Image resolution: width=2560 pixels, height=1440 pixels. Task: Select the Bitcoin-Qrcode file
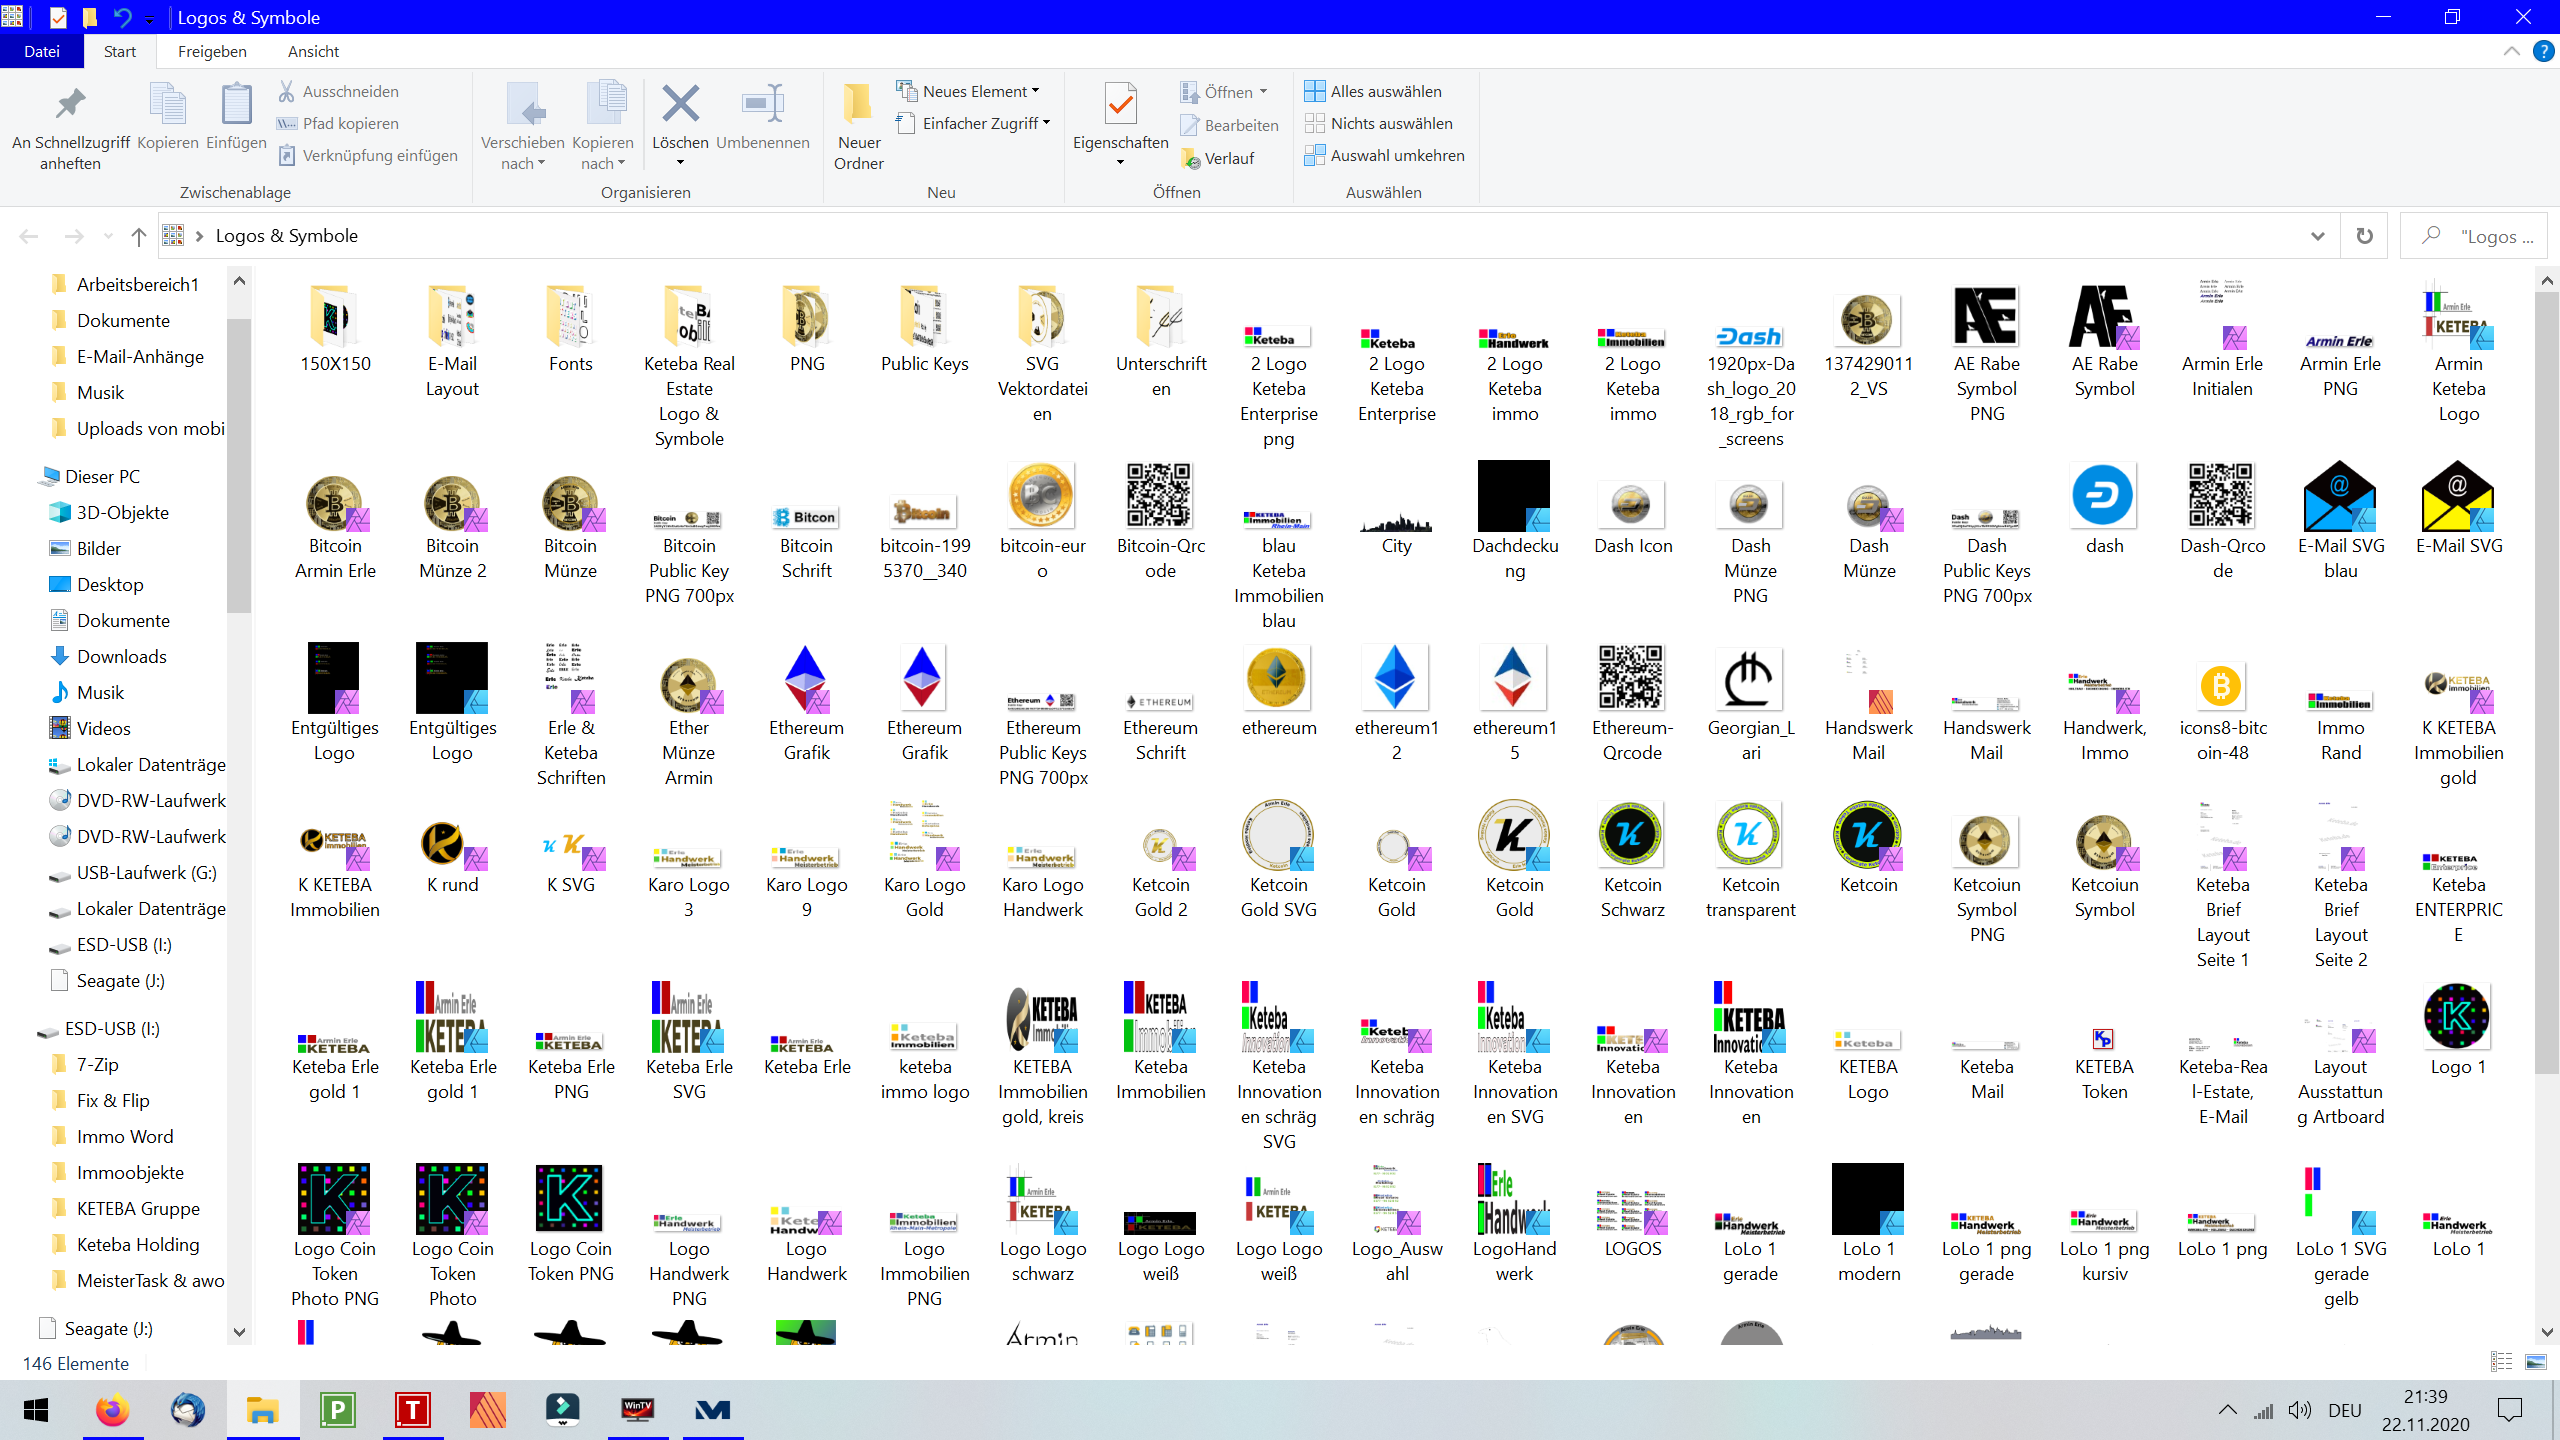click(x=1160, y=522)
